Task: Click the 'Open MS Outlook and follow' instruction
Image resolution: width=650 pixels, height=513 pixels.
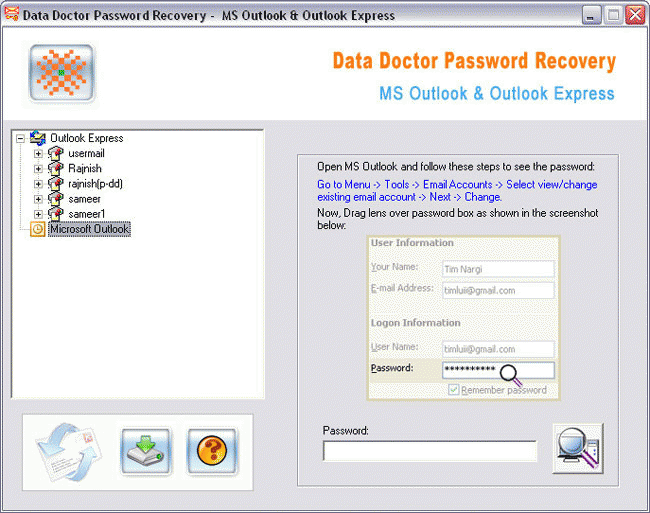Action: click(456, 167)
